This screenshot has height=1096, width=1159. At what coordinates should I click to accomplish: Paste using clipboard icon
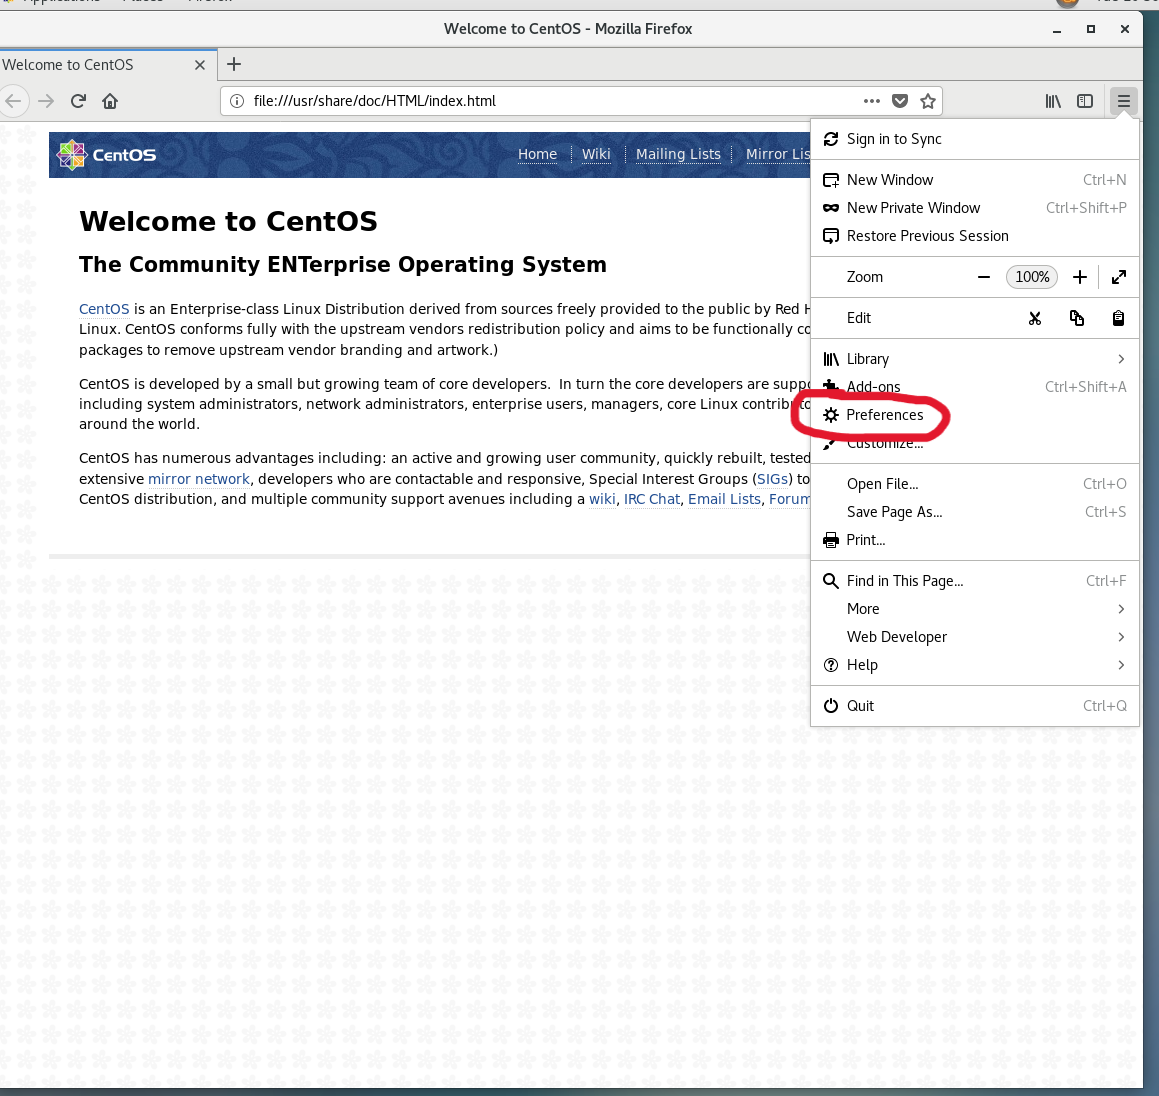tap(1118, 318)
